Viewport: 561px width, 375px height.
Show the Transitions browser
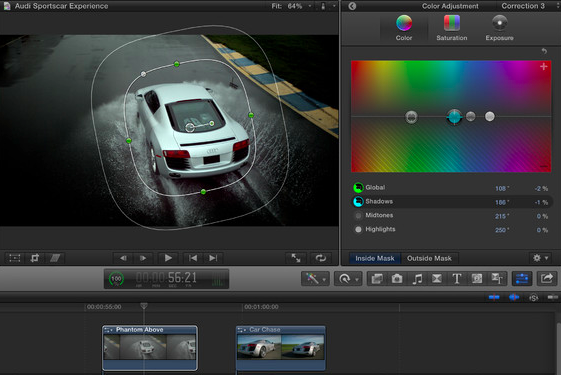click(437, 278)
